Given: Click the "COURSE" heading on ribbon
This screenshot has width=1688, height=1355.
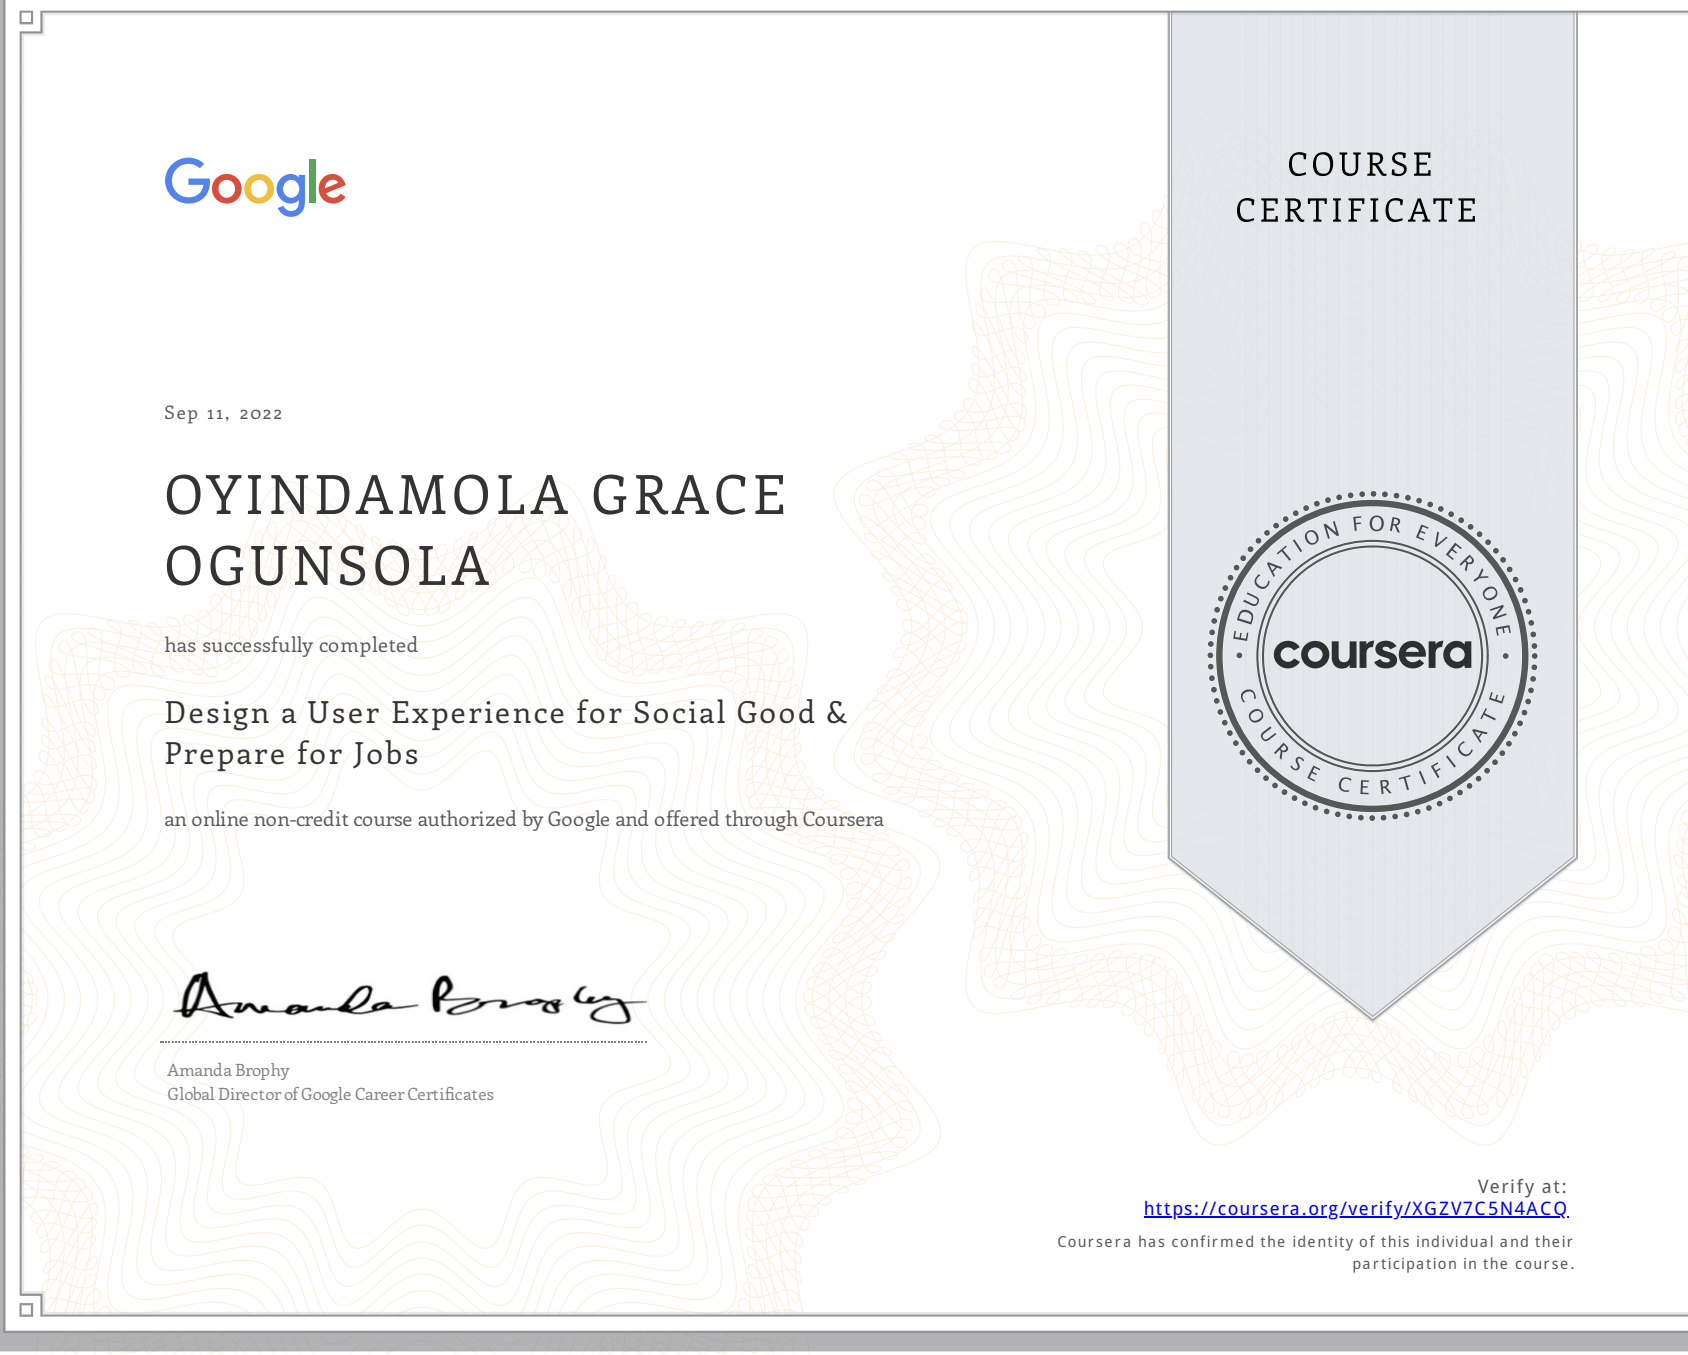Looking at the screenshot, I should click(x=1361, y=165).
